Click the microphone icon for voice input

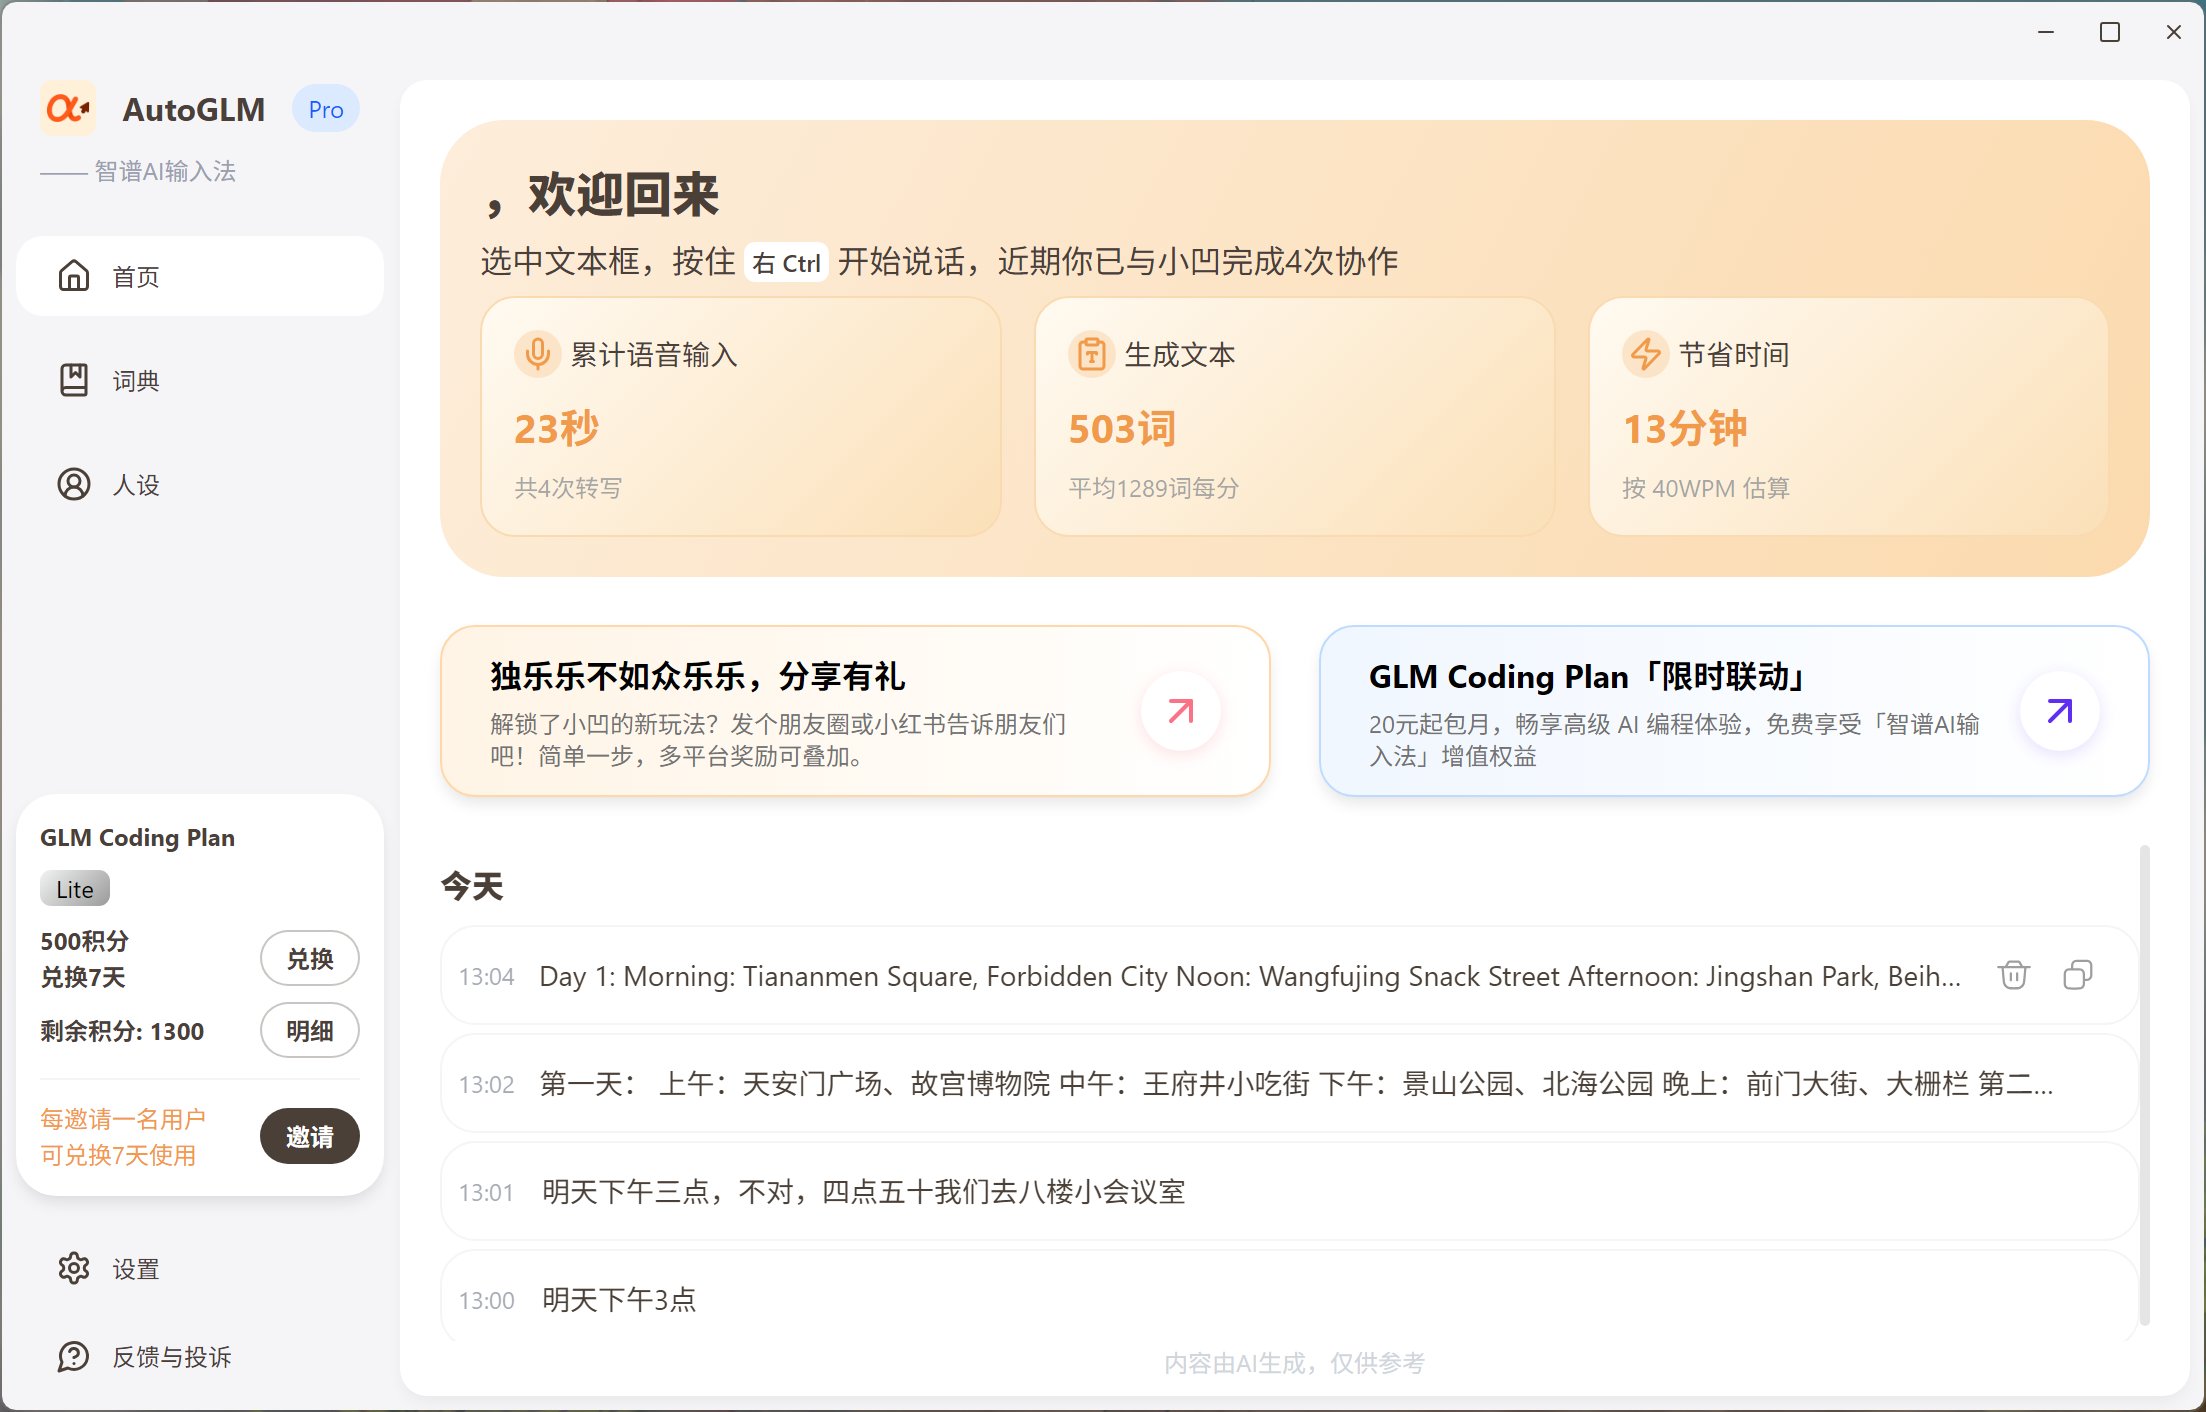click(537, 354)
